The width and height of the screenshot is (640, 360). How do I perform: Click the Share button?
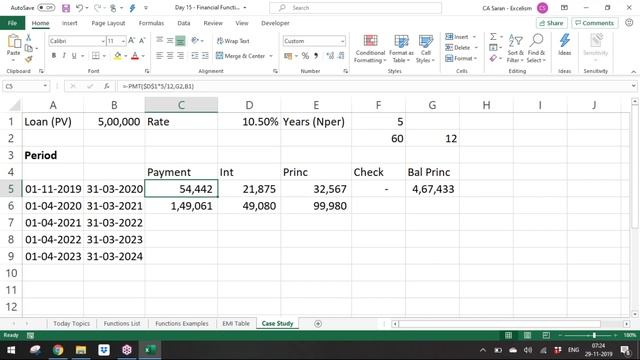(551, 23)
